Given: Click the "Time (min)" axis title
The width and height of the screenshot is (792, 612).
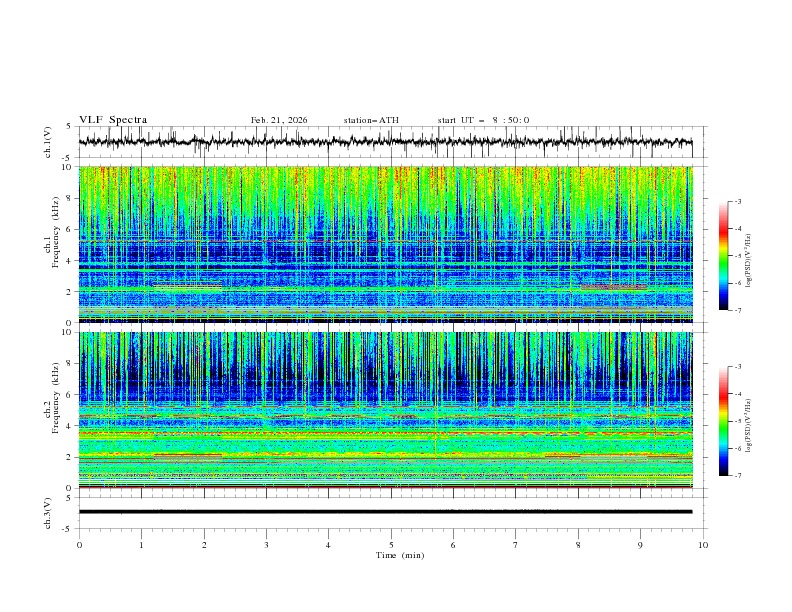Looking at the screenshot, I should (400, 555).
